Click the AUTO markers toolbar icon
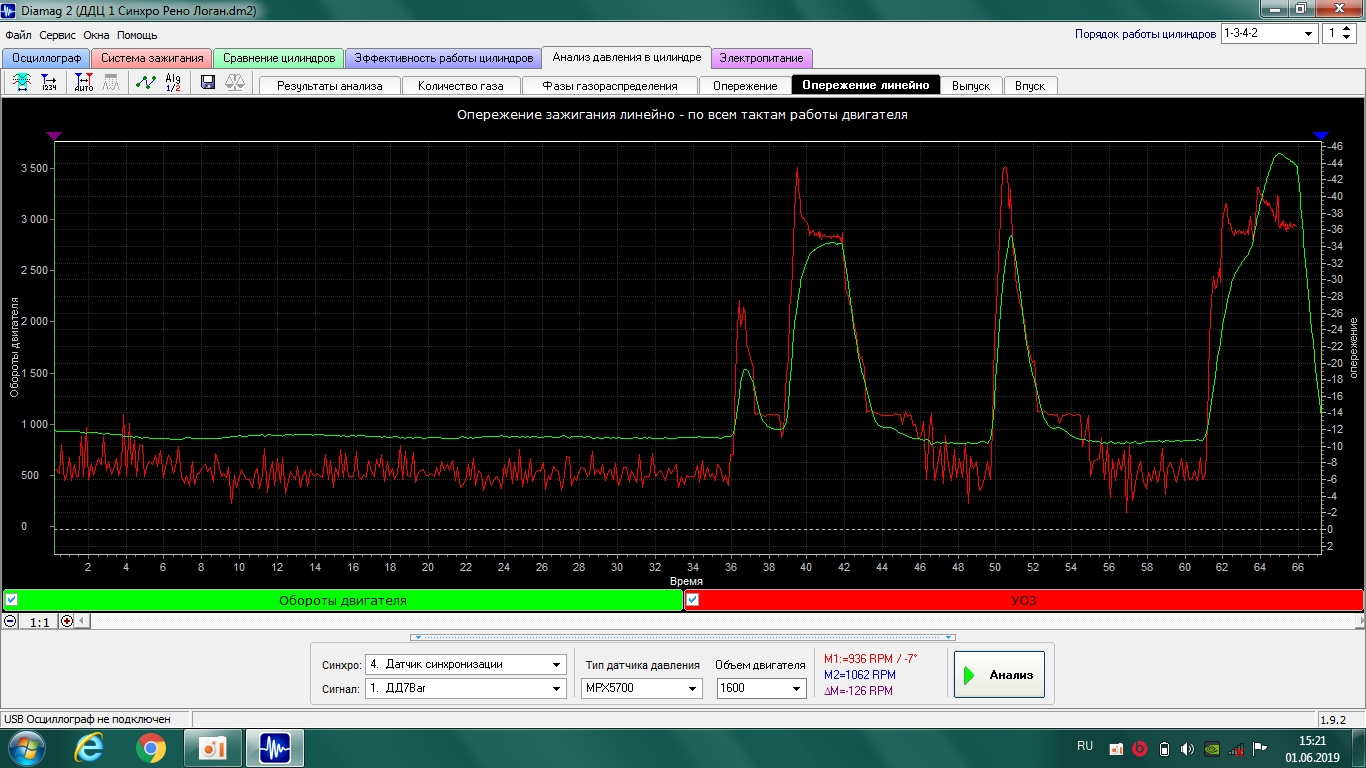The image size is (1366, 768). click(x=84, y=83)
